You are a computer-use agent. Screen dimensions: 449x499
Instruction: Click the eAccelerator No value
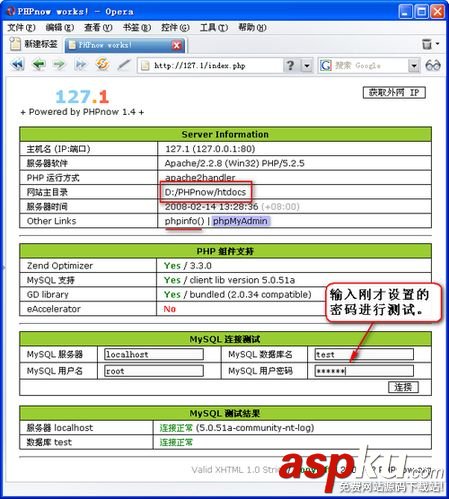tap(170, 309)
